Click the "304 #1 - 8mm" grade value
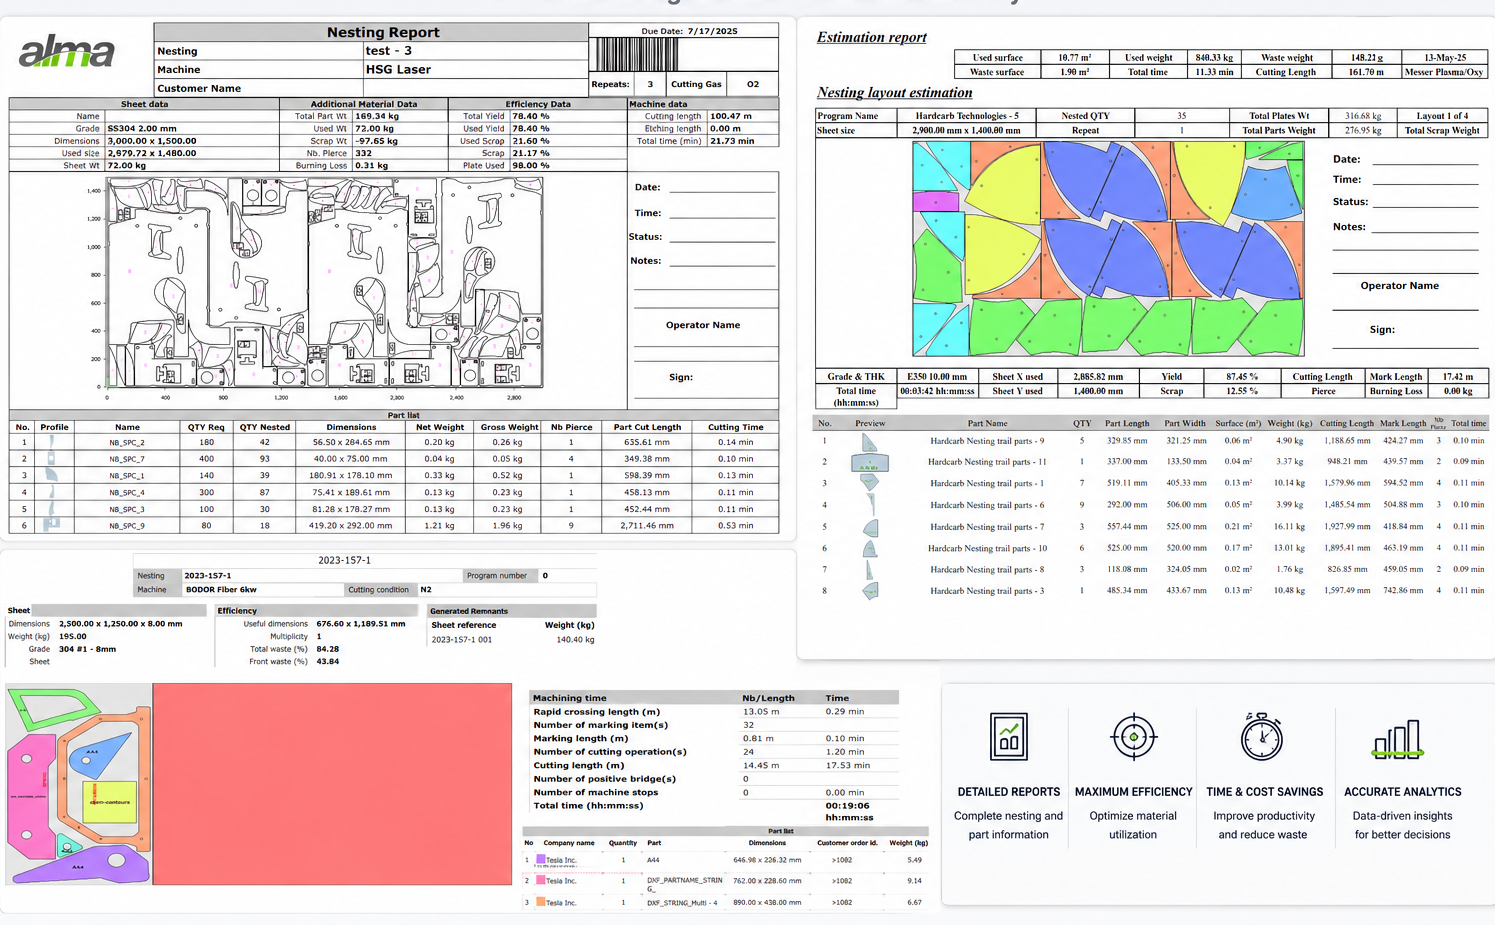Image resolution: width=1495 pixels, height=925 pixels. click(87, 649)
